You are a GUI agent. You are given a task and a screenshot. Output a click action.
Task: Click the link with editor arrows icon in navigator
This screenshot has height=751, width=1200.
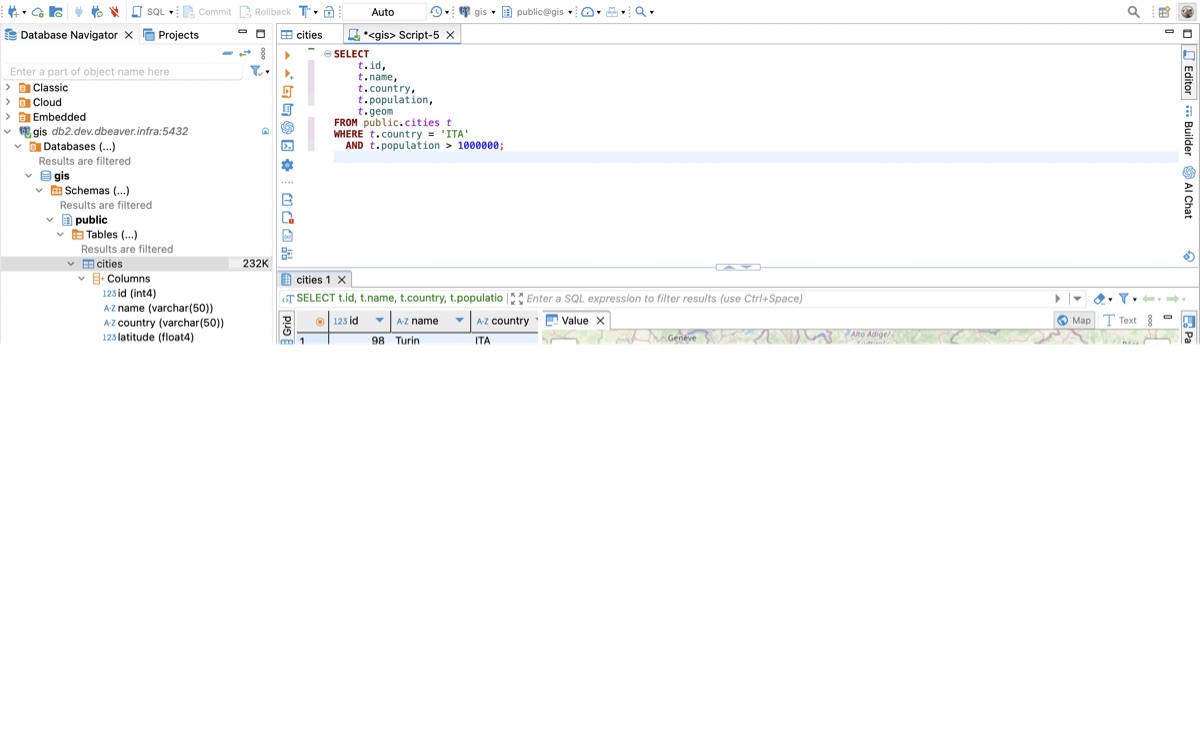tap(245, 53)
